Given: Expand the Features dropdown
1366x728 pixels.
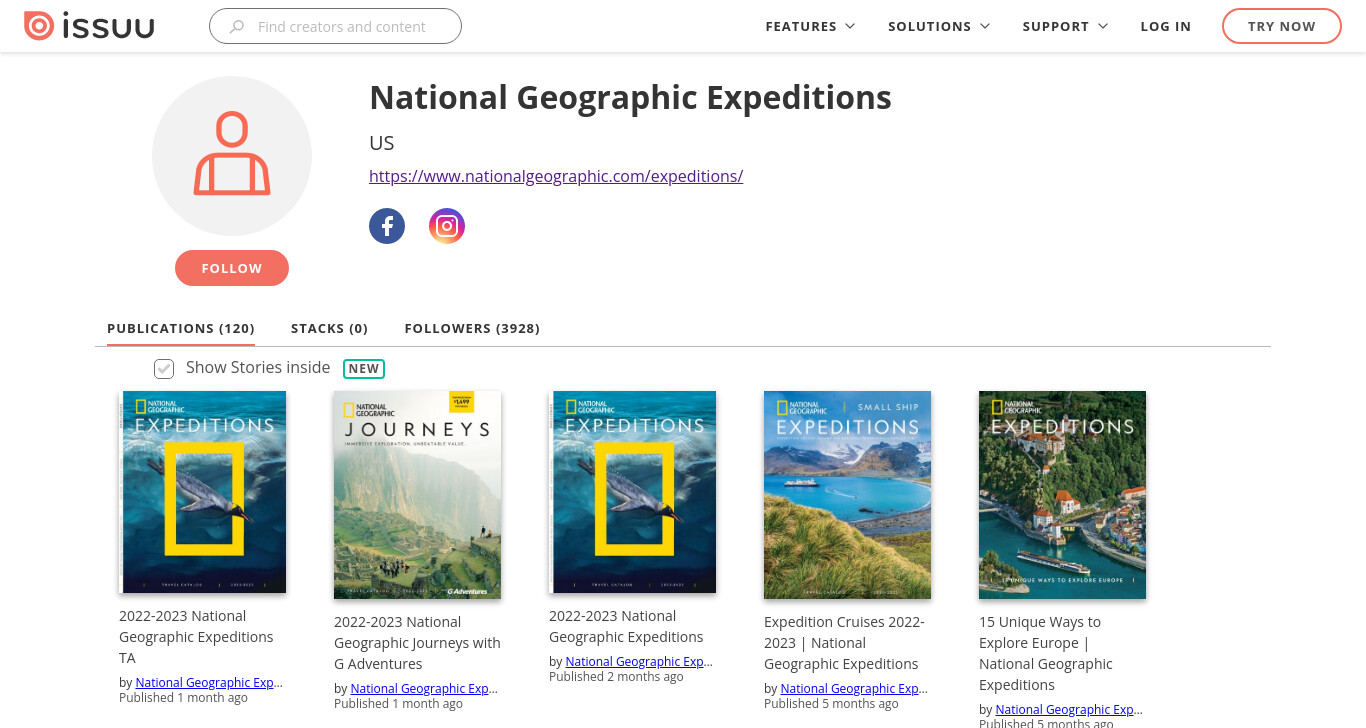Looking at the screenshot, I should pyautogui.click(x=810, y=26).
